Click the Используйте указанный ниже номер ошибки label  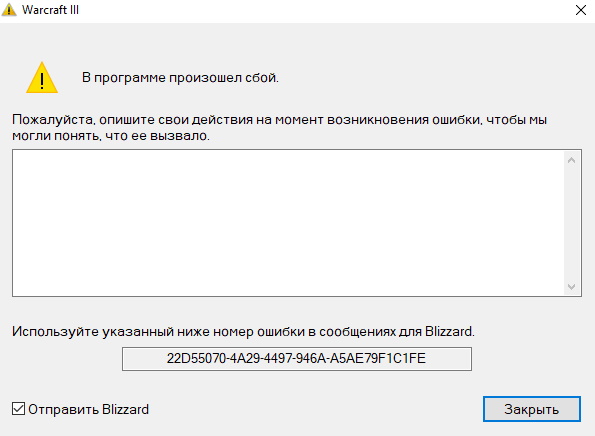coord(243,332)
